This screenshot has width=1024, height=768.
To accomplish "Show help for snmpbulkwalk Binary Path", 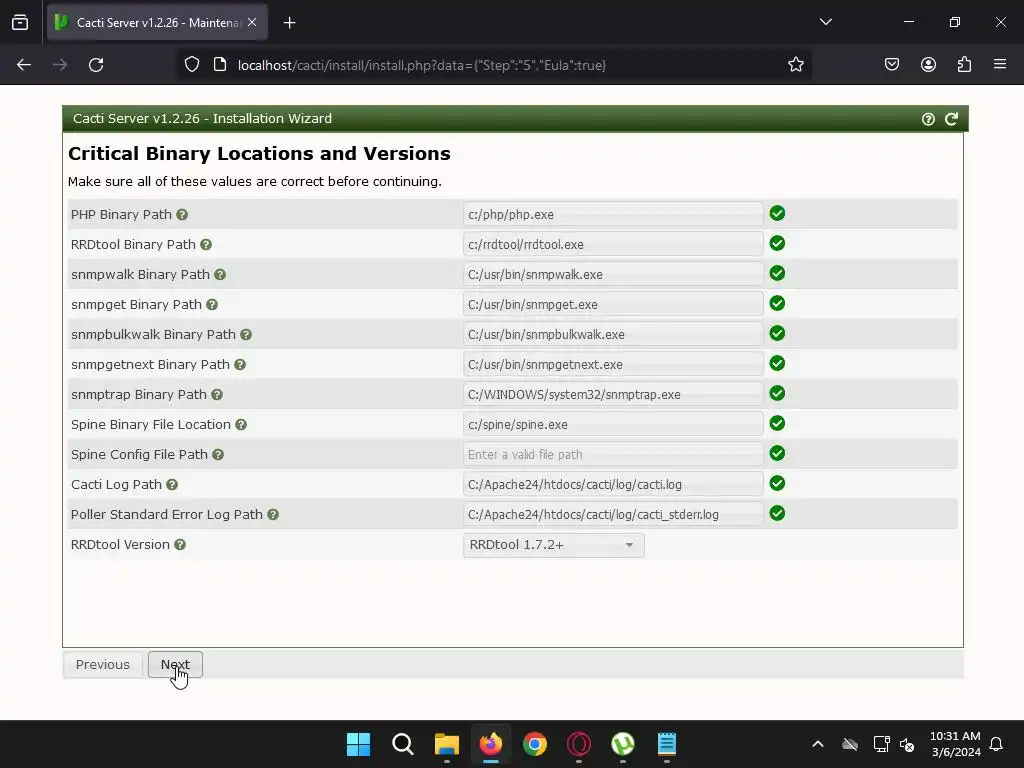I will coord(246,335).
